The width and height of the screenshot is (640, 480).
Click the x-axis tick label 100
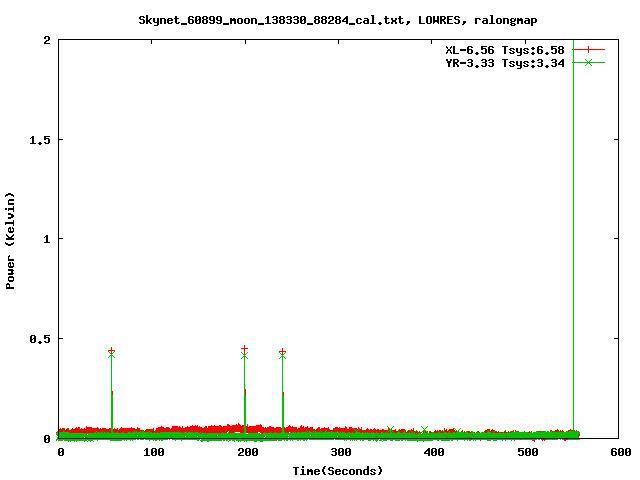153,452
